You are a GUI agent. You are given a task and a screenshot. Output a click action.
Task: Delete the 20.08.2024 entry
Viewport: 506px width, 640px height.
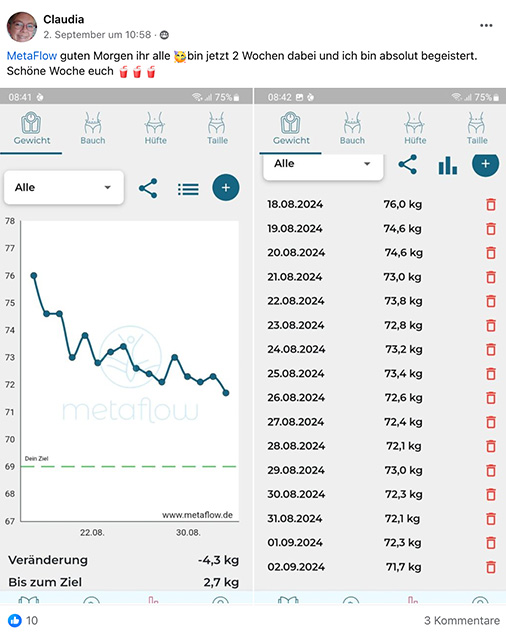tap(491, 253)
